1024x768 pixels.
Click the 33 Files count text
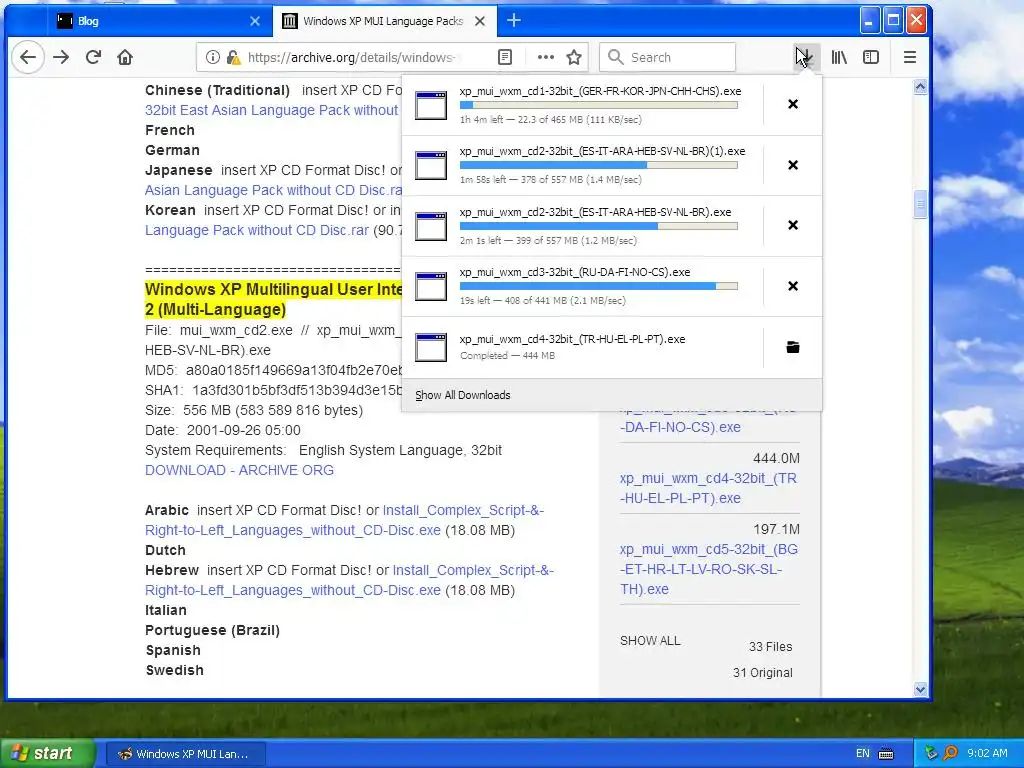coord(771,647)
